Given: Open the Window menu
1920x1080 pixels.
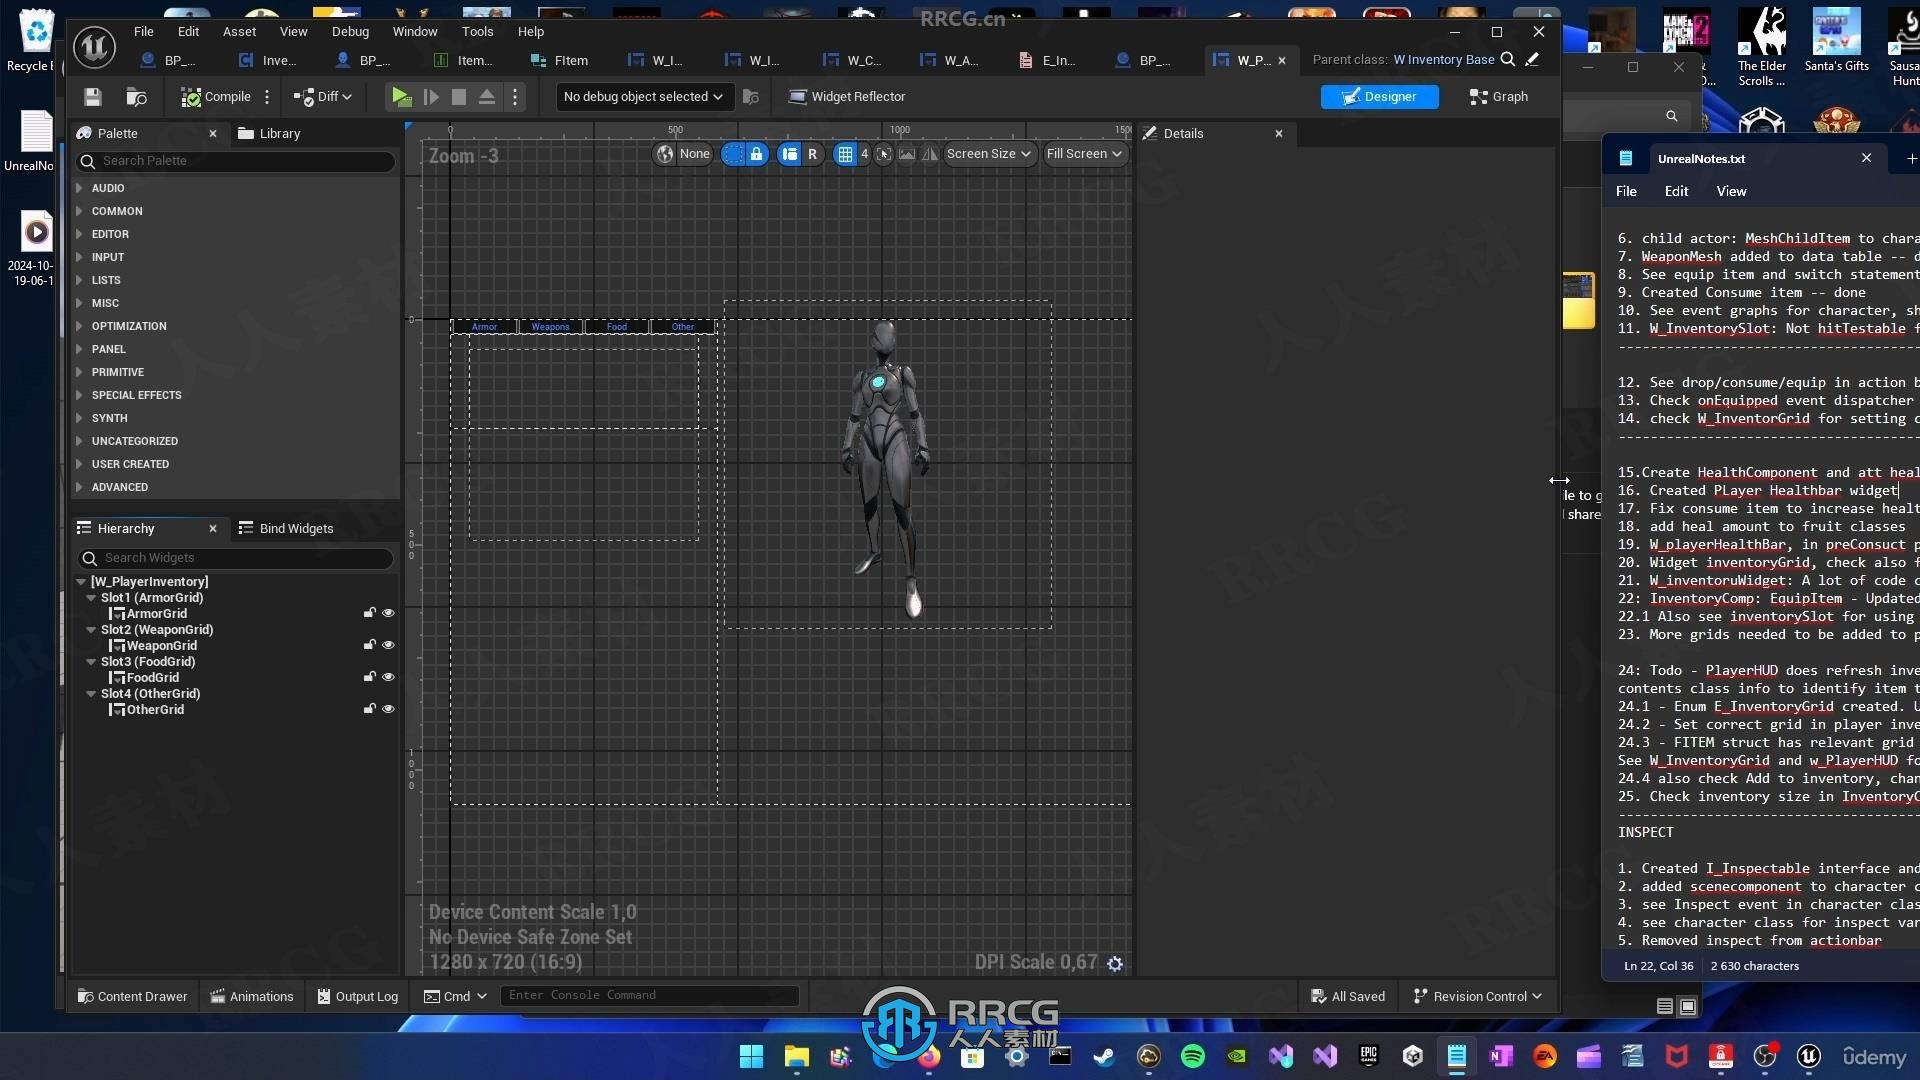Looking at the screenshot, I should pos(415,31).
